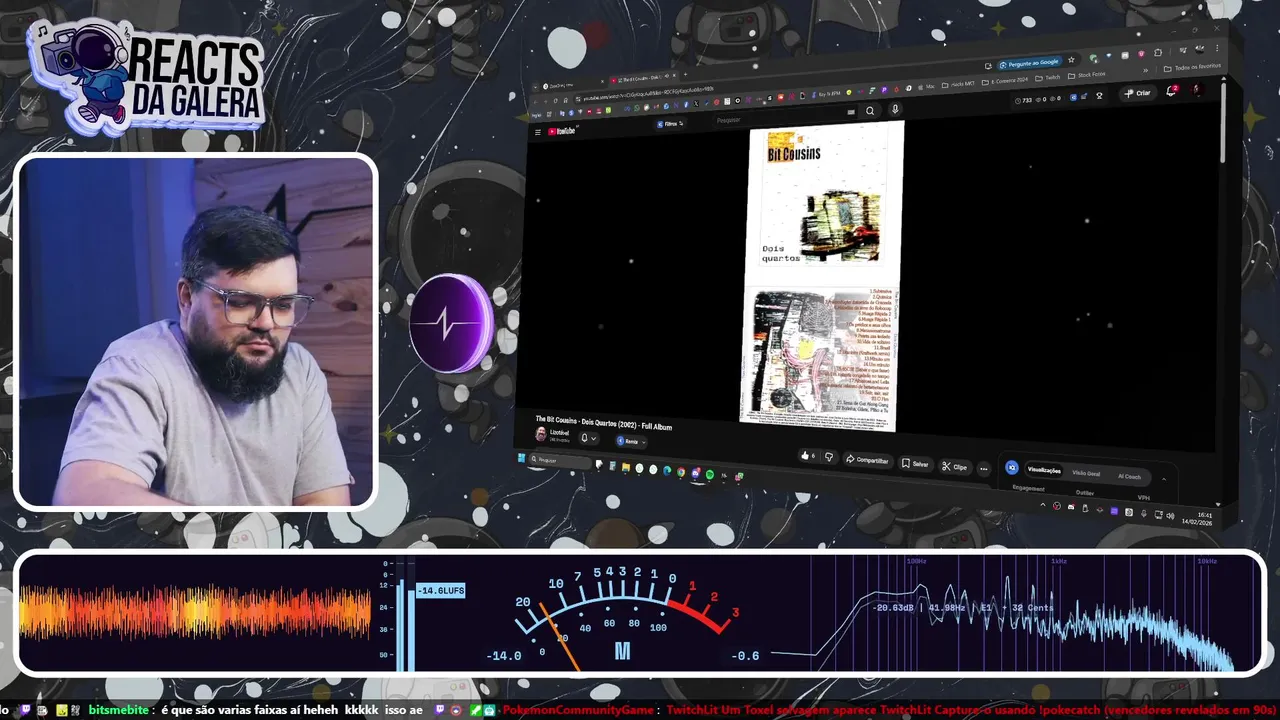Click the YouTube search magnifier button
Viewport: 1280px width, 720px height.
(x=870, y=111)
